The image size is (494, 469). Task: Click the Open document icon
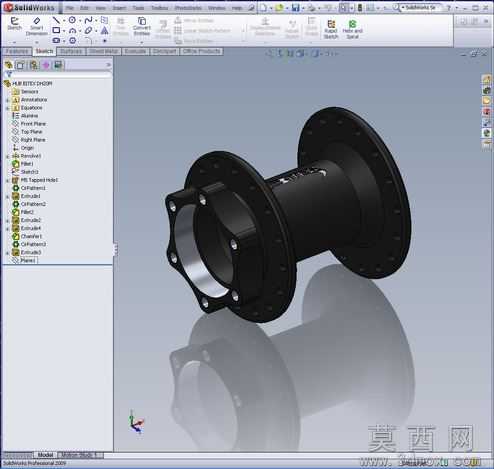point(279,7)
